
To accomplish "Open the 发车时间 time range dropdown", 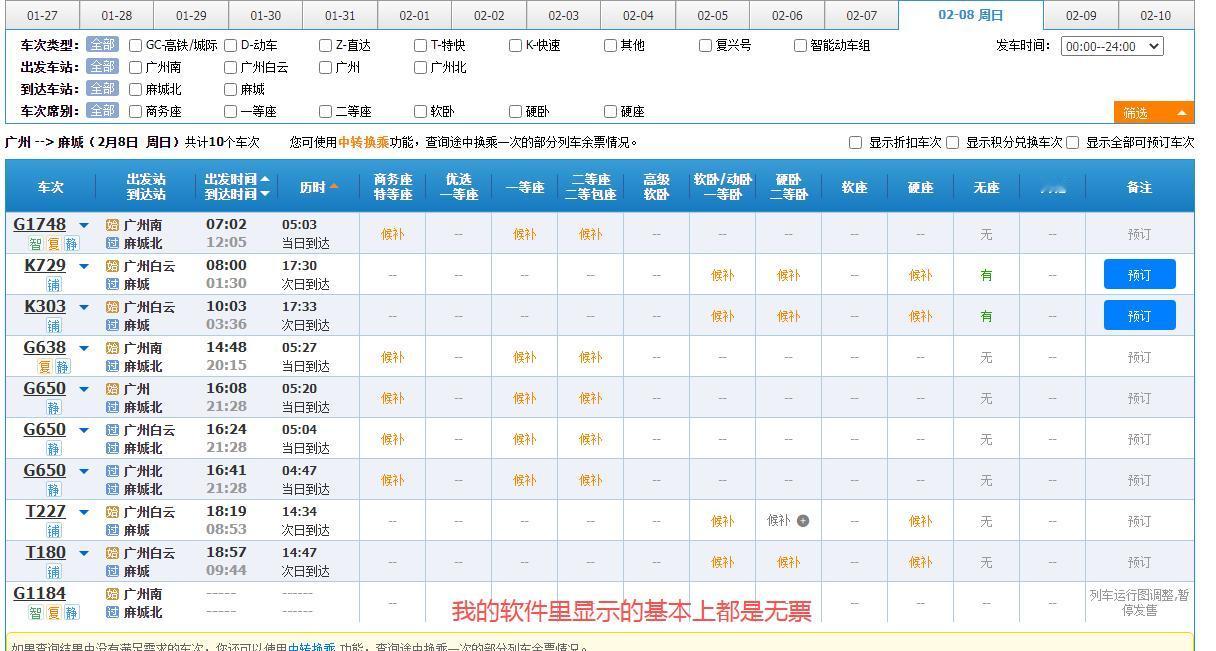I will [1112, 44].
